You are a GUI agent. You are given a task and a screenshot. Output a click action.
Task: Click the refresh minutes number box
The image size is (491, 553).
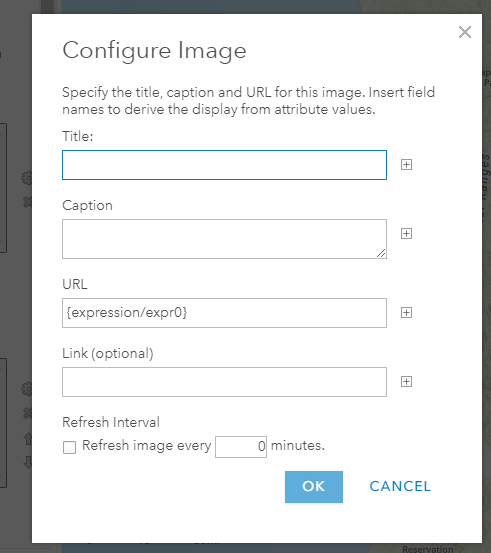click(x=241, y=447)
